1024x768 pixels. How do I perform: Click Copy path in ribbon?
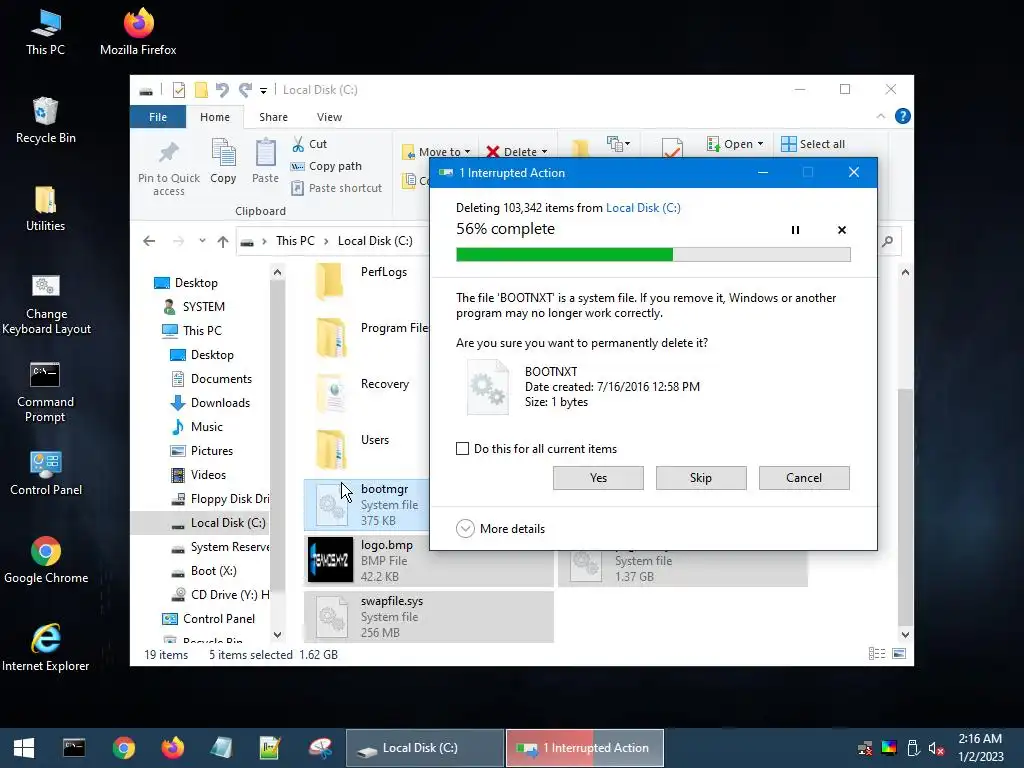(326, 166)
